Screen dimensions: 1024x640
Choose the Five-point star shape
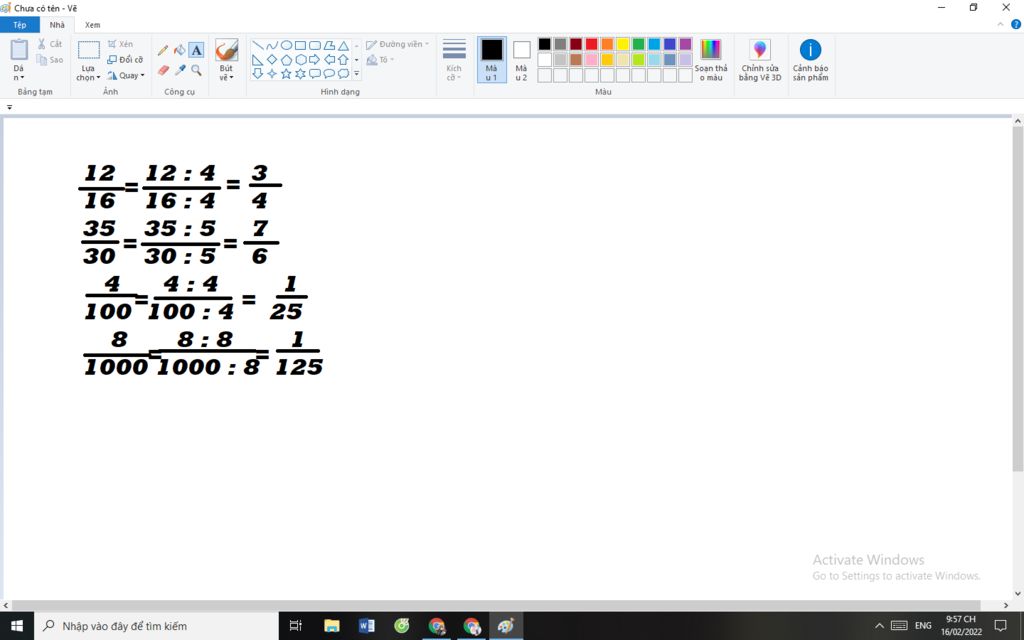tap(286, 74)
